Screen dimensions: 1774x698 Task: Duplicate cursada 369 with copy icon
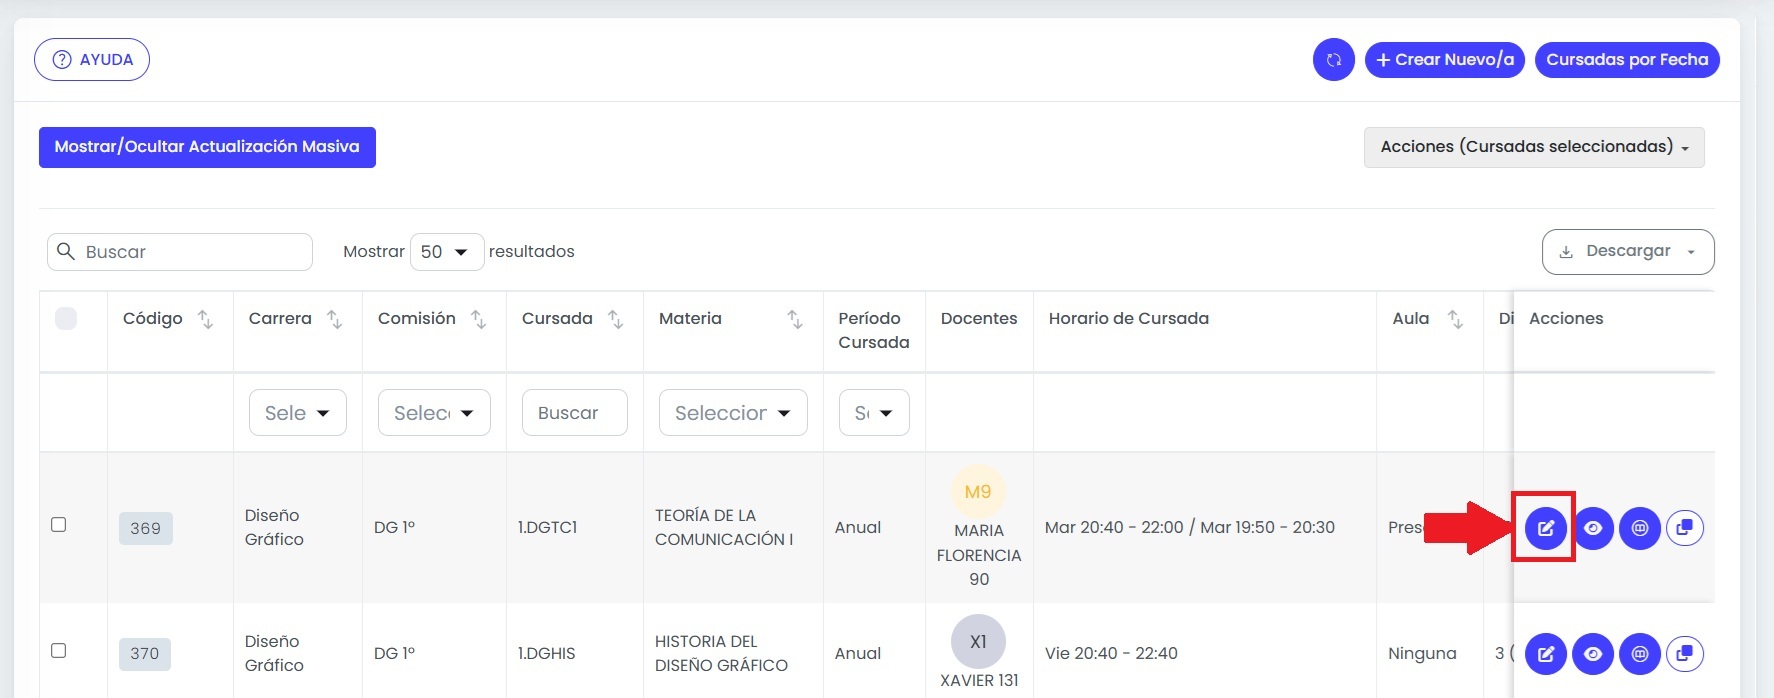pyautogui.click(x=1685, y=528)
